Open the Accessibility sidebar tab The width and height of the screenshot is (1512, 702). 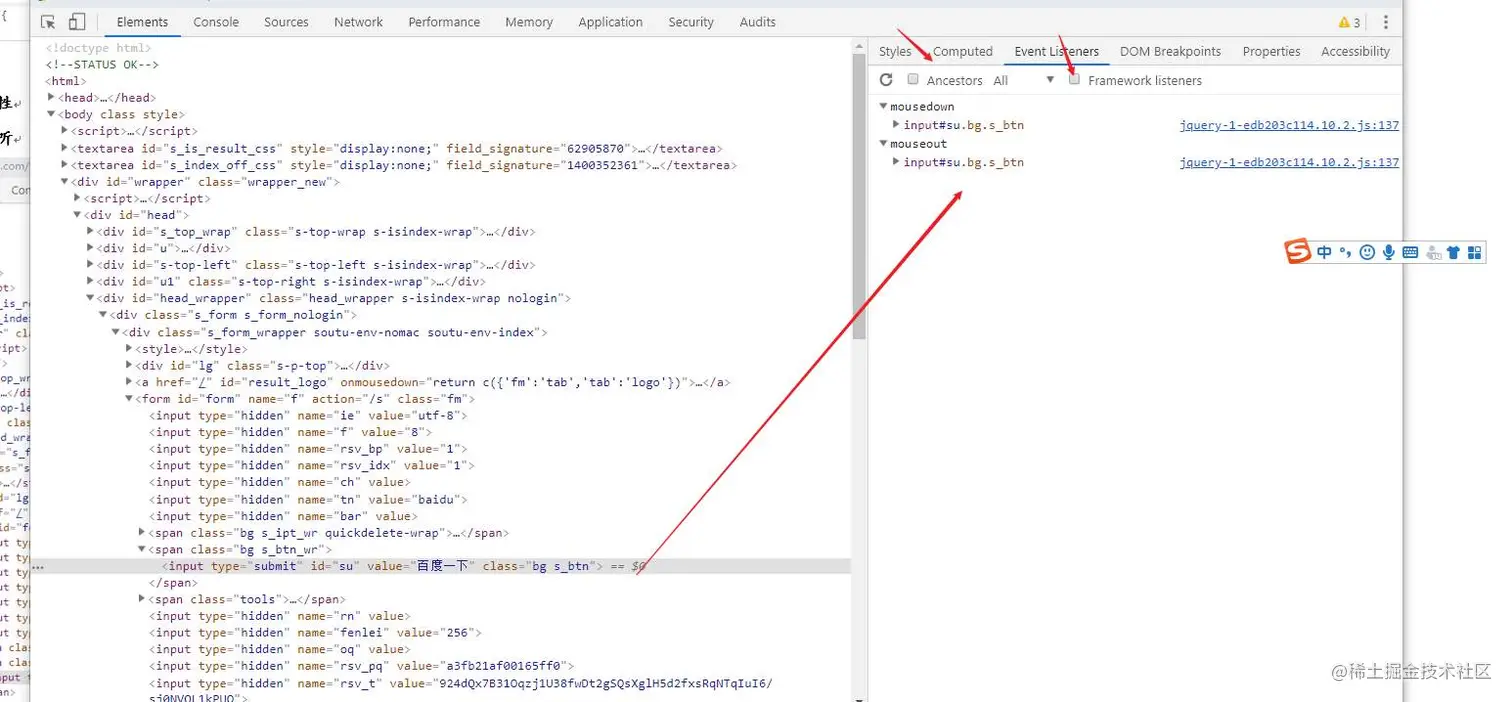pos(1355,52)
